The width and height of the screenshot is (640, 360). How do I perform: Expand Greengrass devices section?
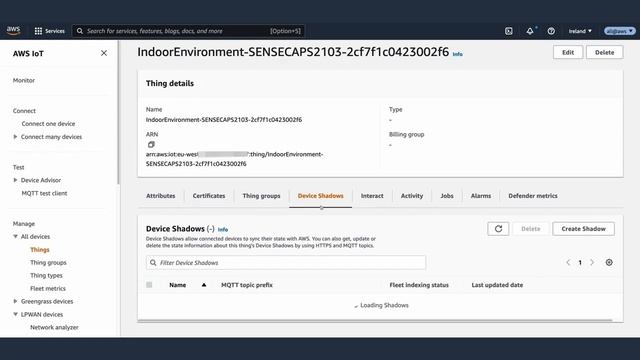[16, 301]
